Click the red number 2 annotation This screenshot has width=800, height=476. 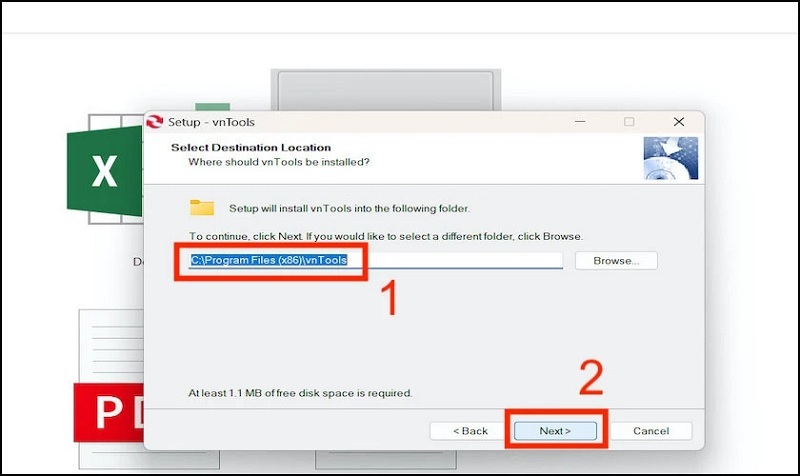(592, 378)
